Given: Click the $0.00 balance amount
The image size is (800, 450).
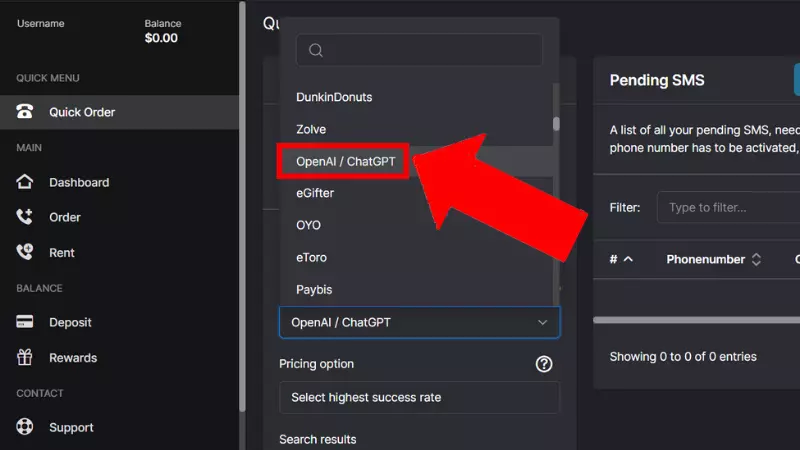Looking at the screenshot, I should pos(161,38).
